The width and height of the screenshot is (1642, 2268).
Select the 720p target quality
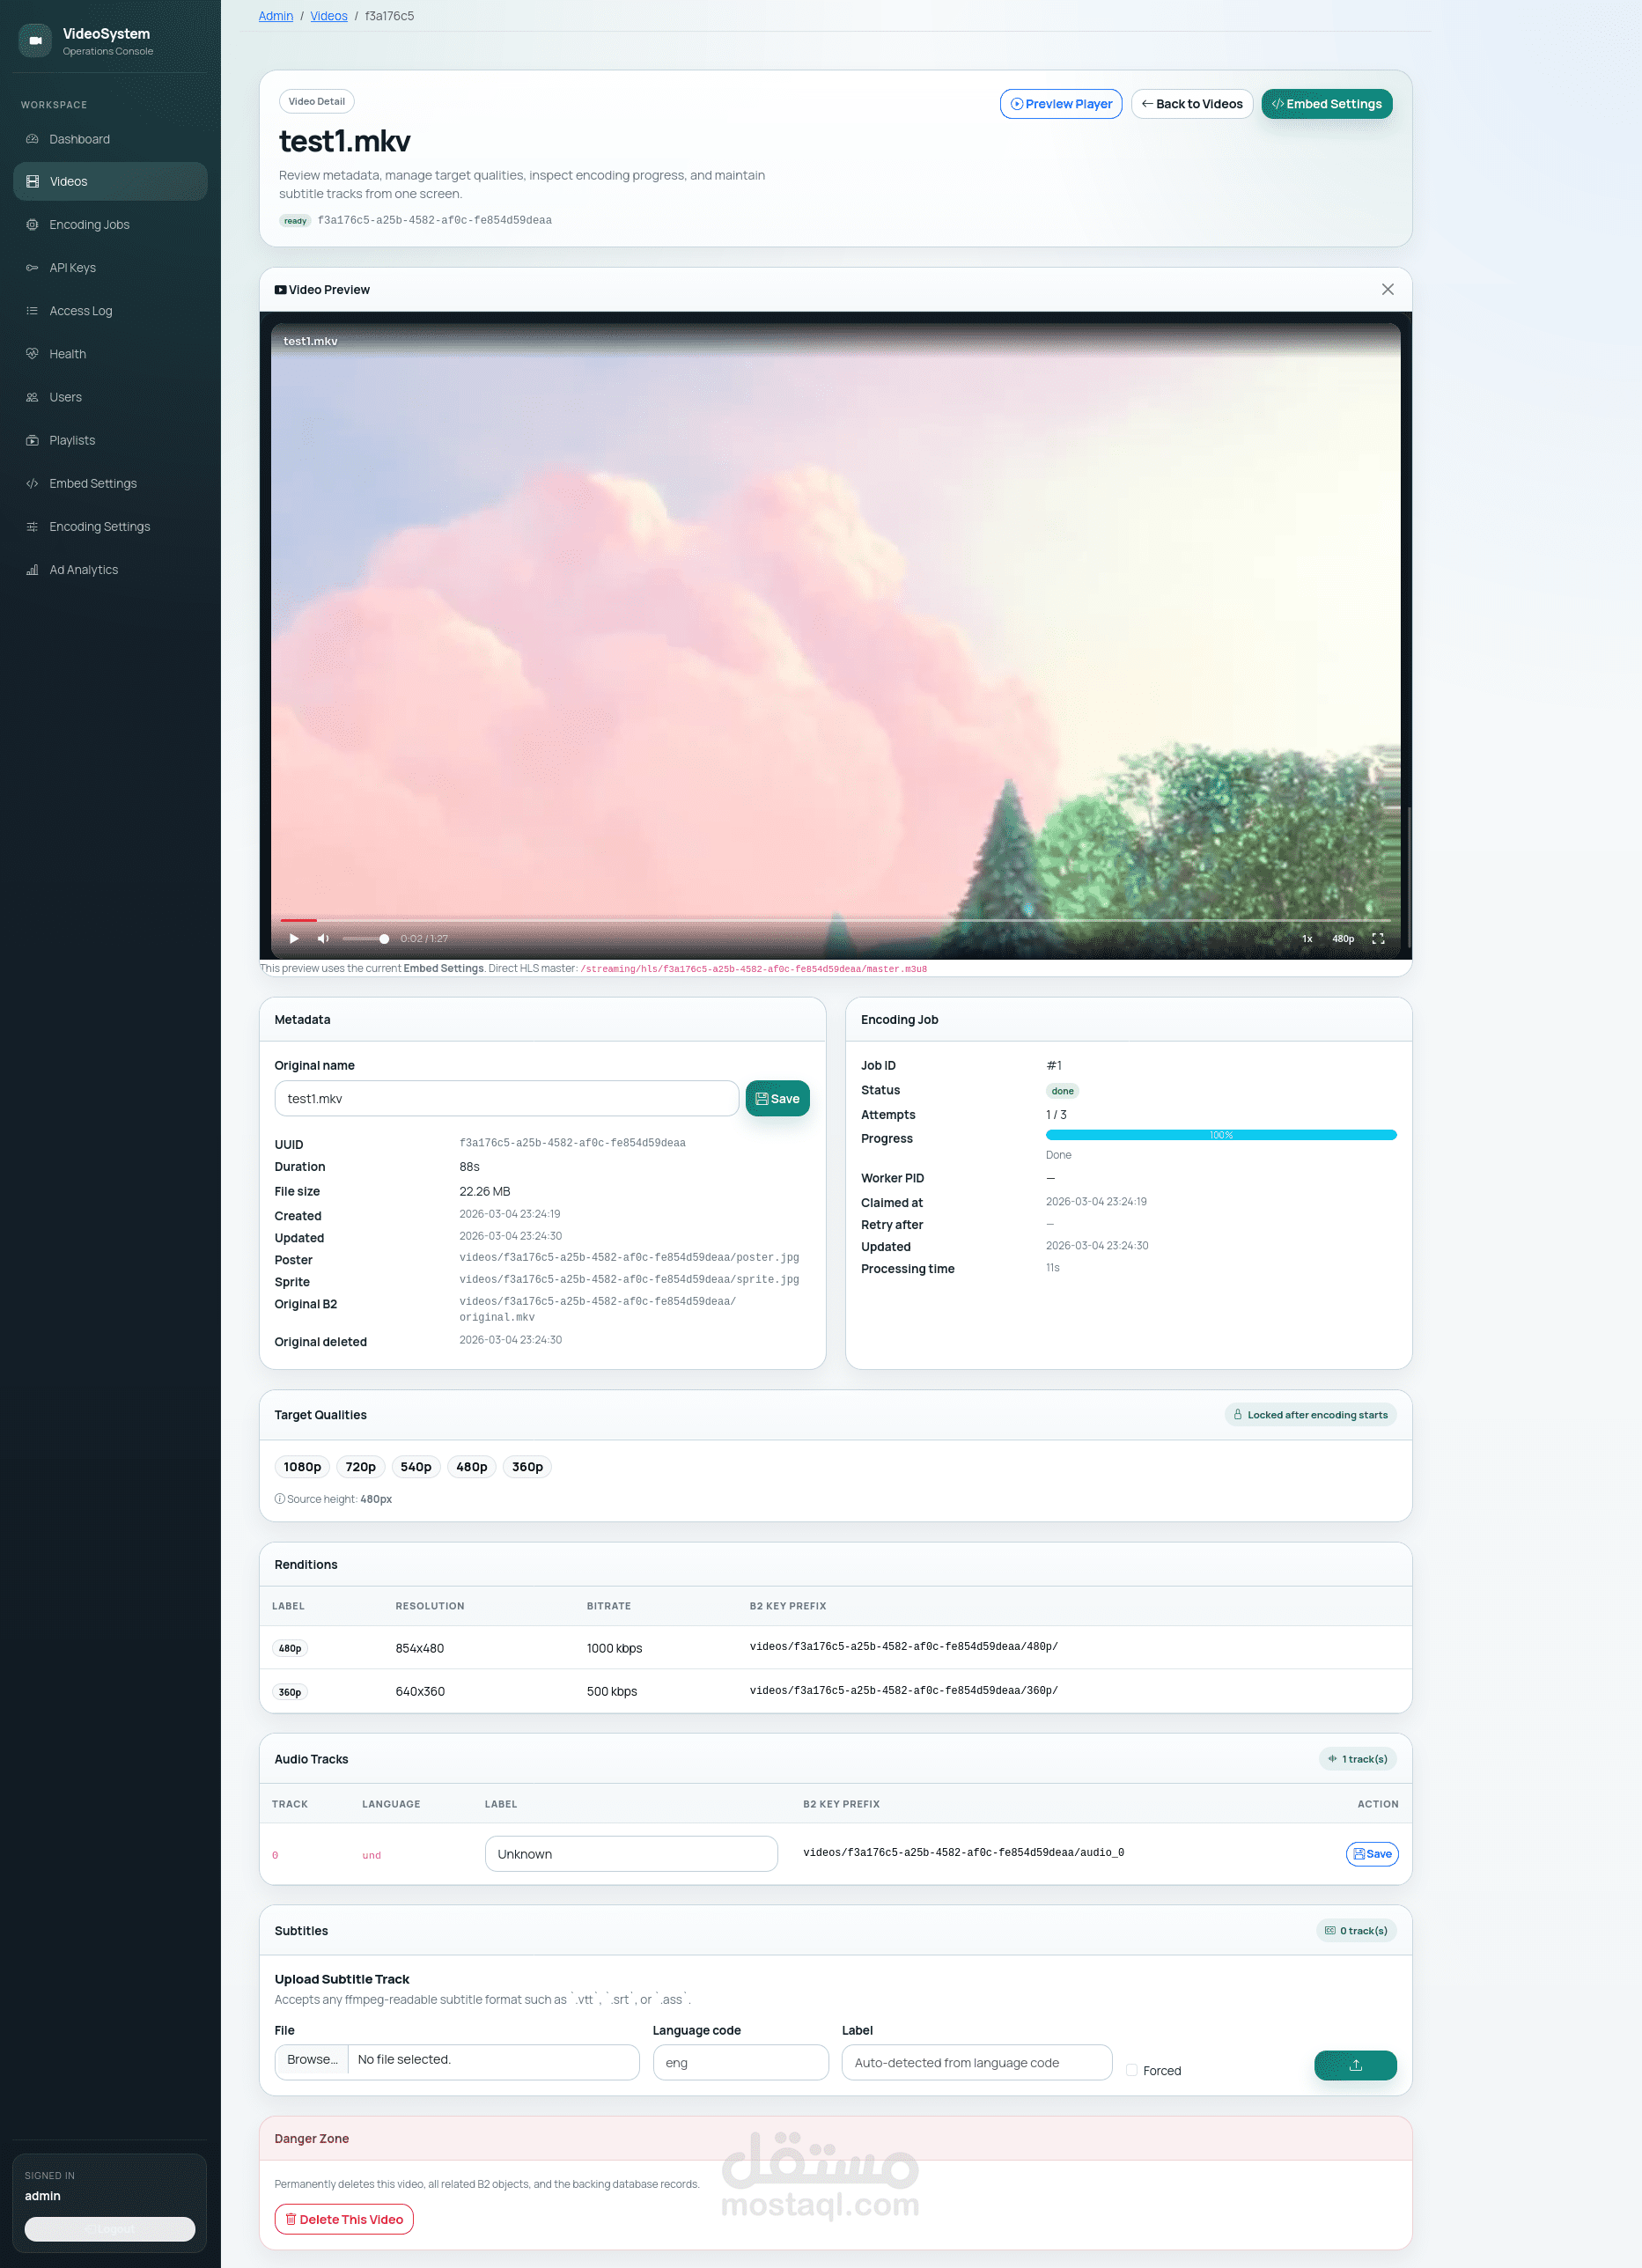(361, 1467)
